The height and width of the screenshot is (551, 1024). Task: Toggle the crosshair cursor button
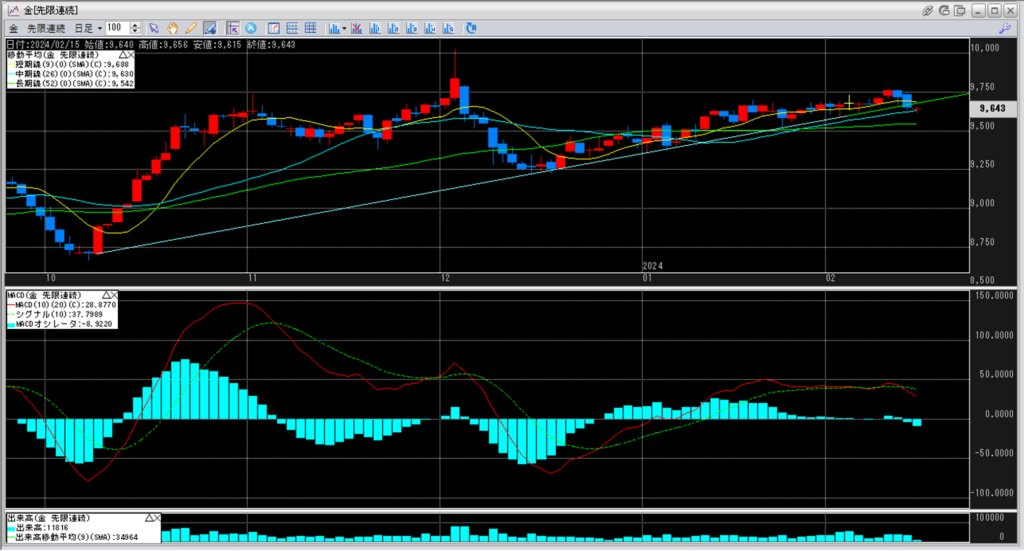pyautogui.click(x=233, y=27)
